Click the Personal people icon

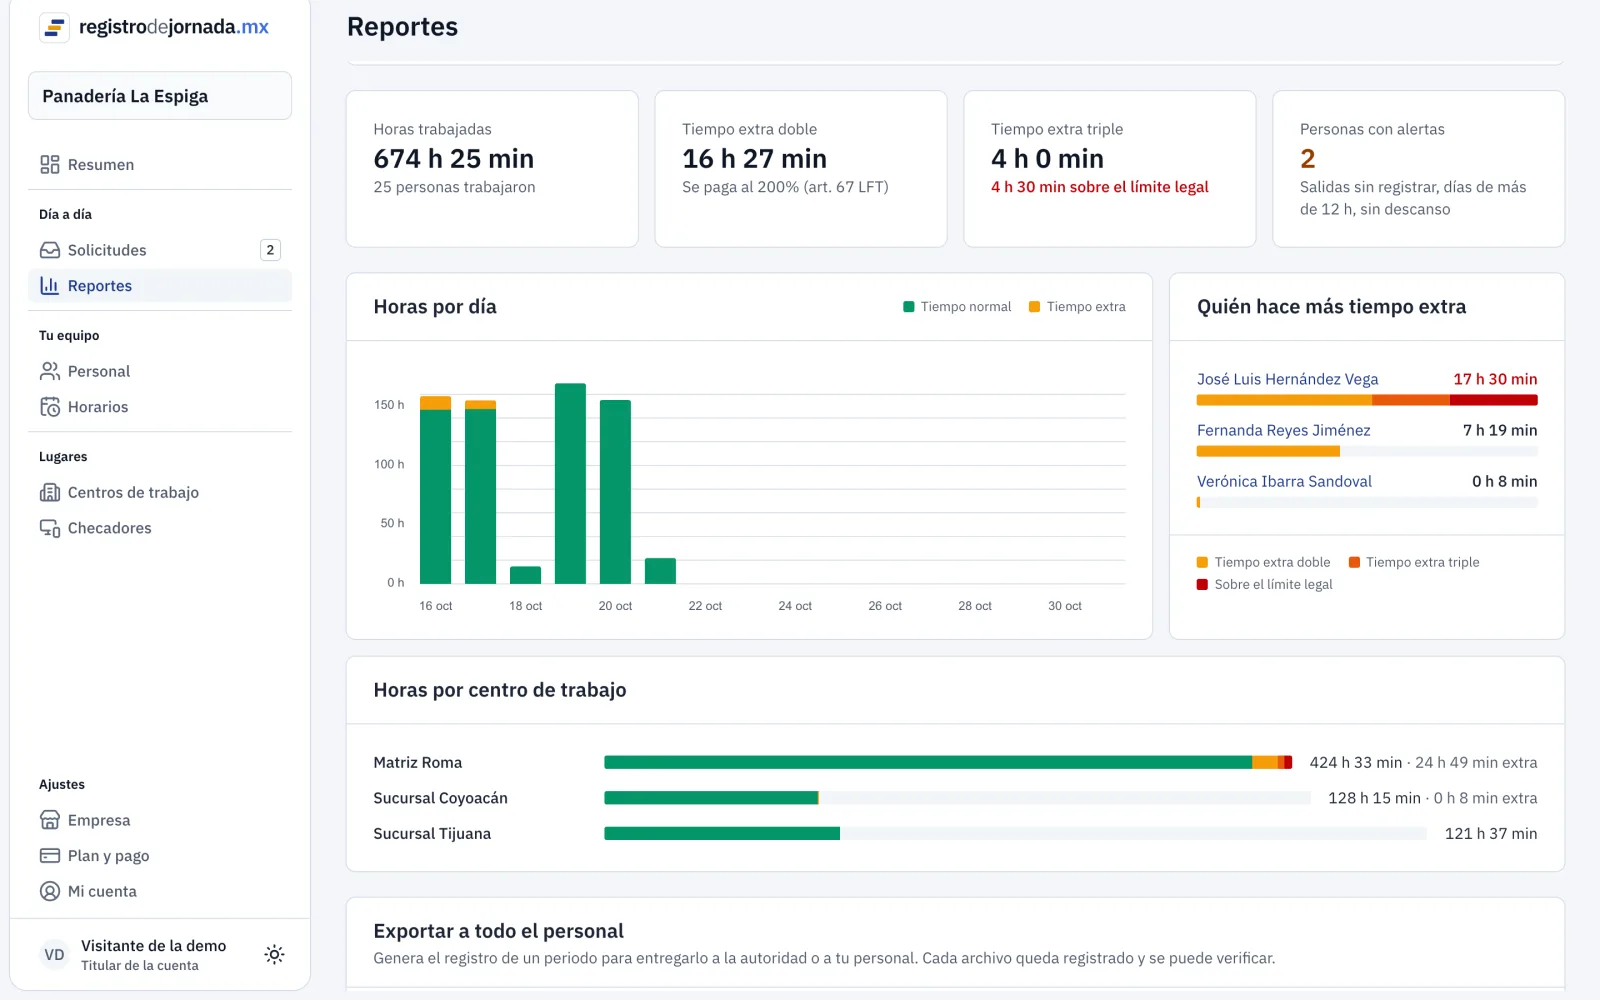(x=50, y=371)
